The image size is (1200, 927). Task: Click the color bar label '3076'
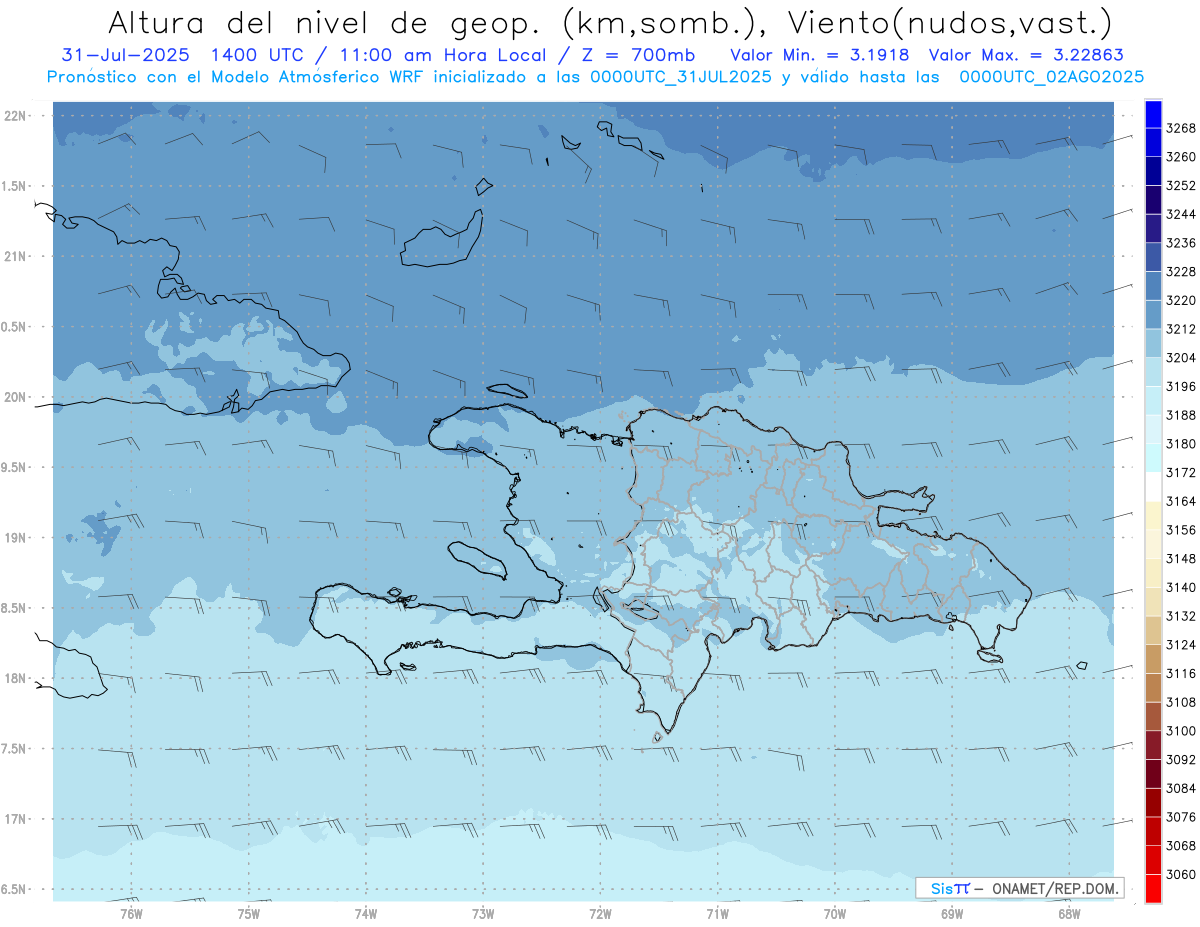[x=1180, y=817]
